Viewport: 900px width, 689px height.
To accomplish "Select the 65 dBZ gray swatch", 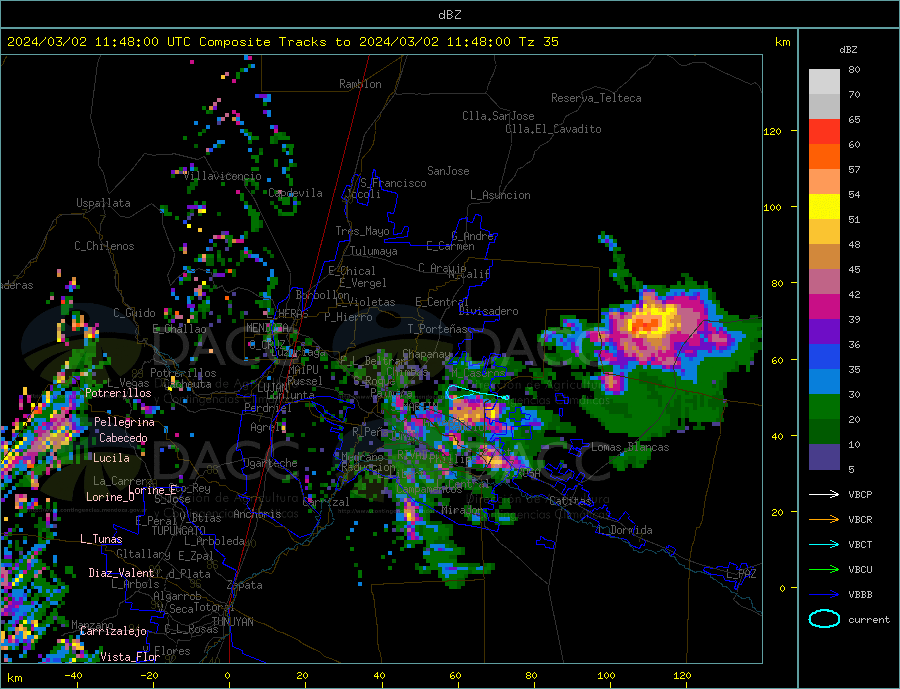I will (824, 107).
